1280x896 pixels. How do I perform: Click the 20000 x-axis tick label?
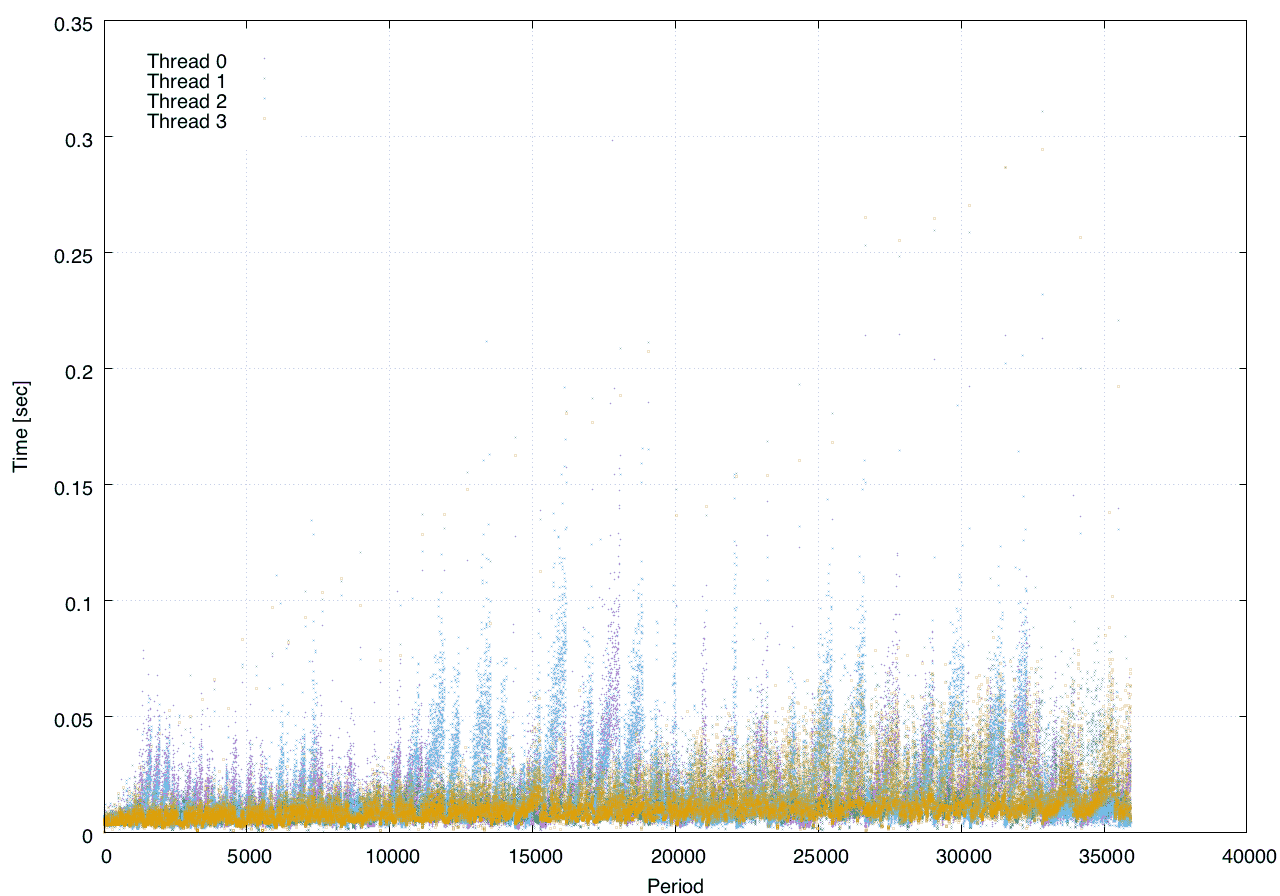pos(676,856)
